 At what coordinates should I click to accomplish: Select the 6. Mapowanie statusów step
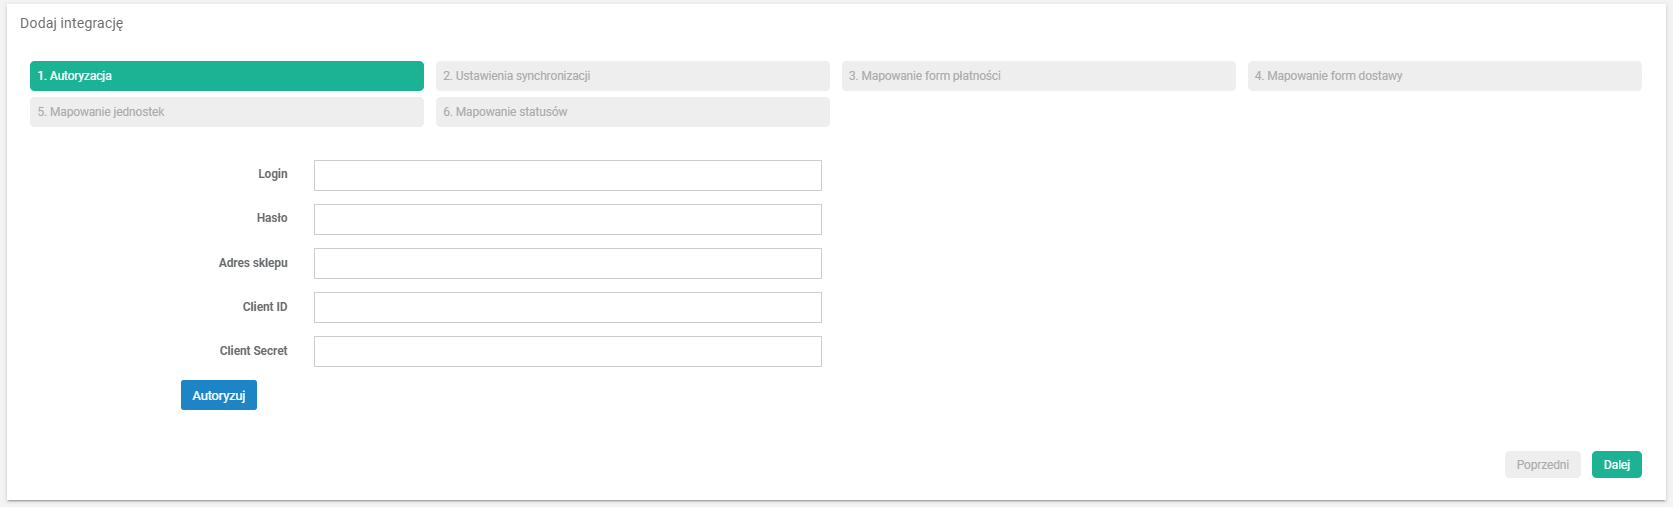632,112
